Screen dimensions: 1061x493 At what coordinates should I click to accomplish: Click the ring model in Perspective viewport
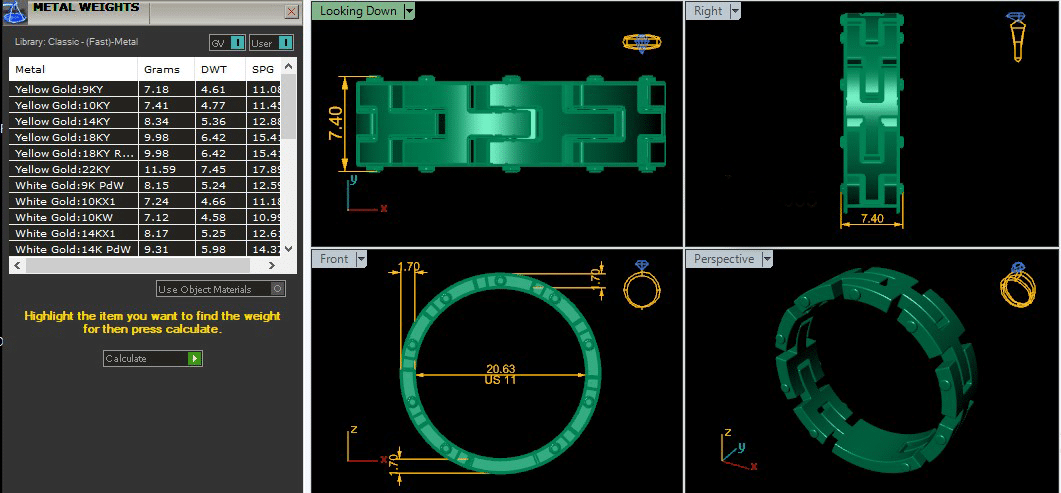[x=876, y=371]
